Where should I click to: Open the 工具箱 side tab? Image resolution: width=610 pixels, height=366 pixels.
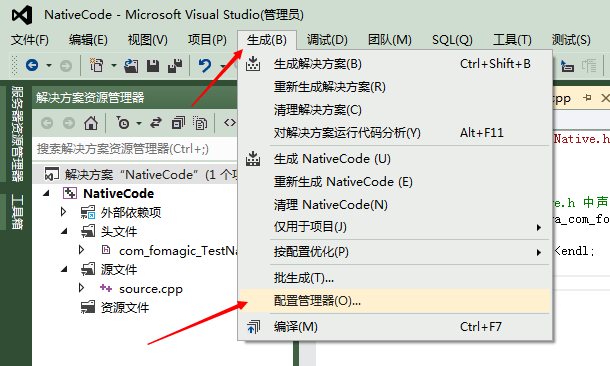point(17,211)
